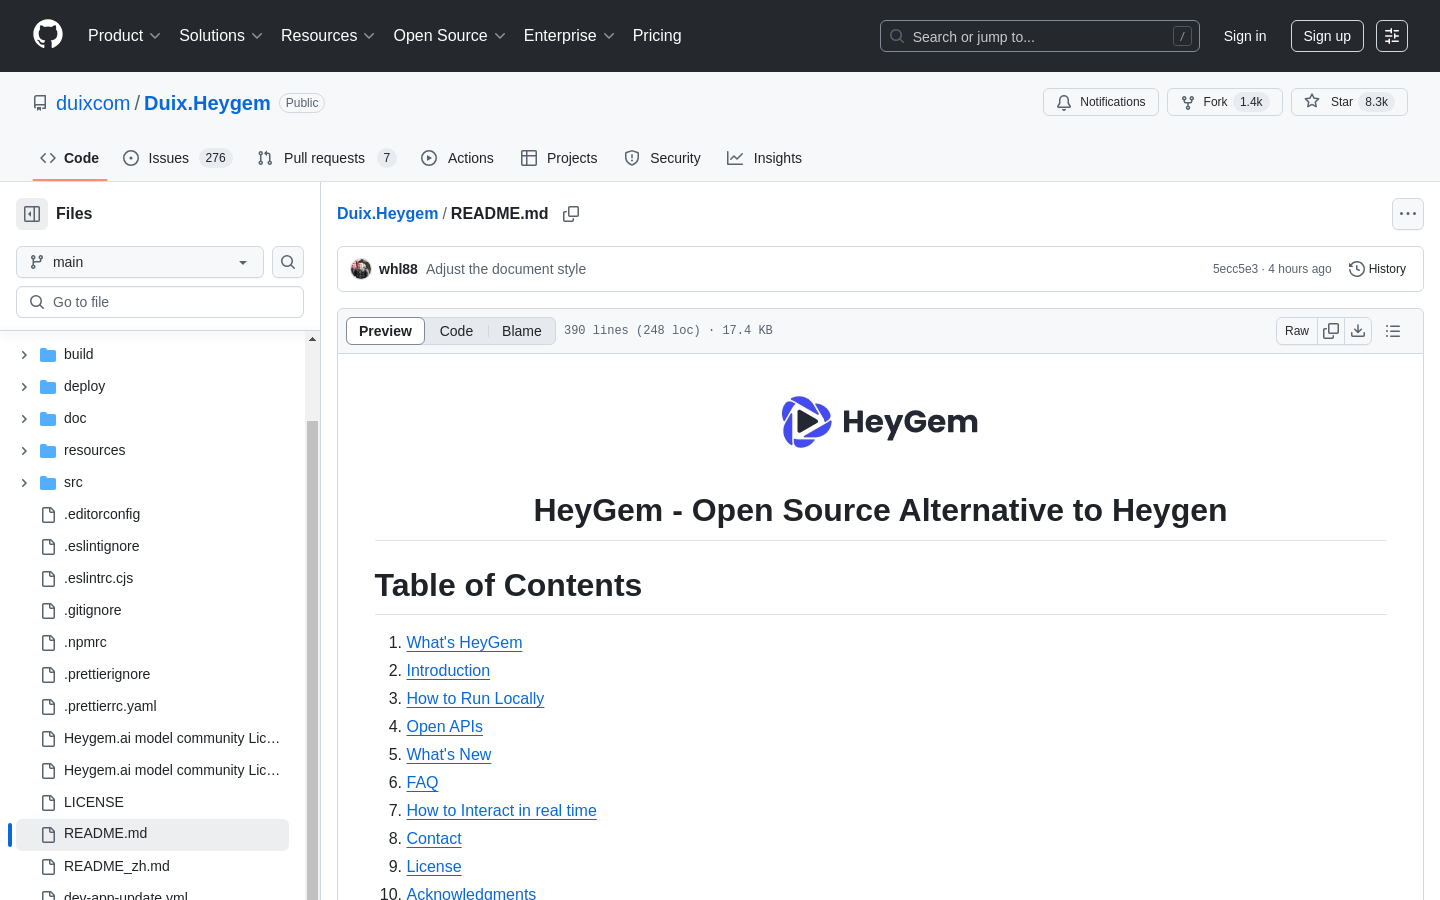
Task: Download the raw file icon
Action: click(1358, 331)
